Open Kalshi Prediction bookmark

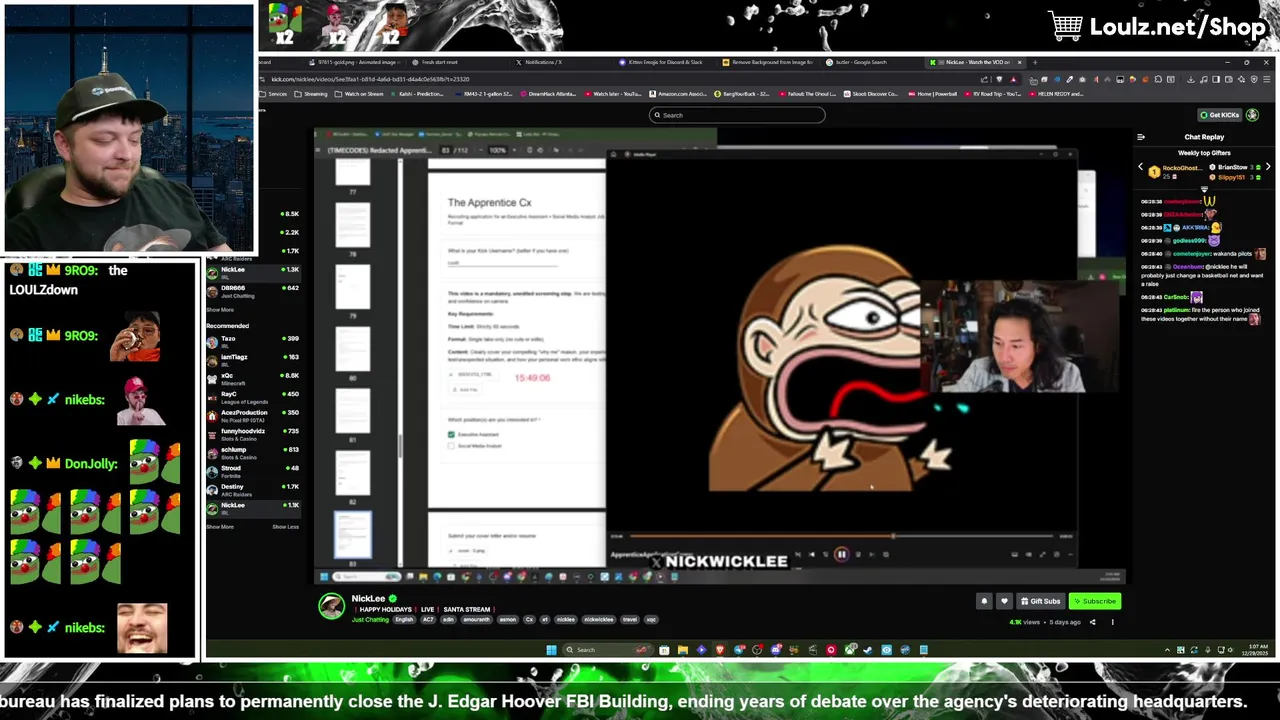(416, 94)
